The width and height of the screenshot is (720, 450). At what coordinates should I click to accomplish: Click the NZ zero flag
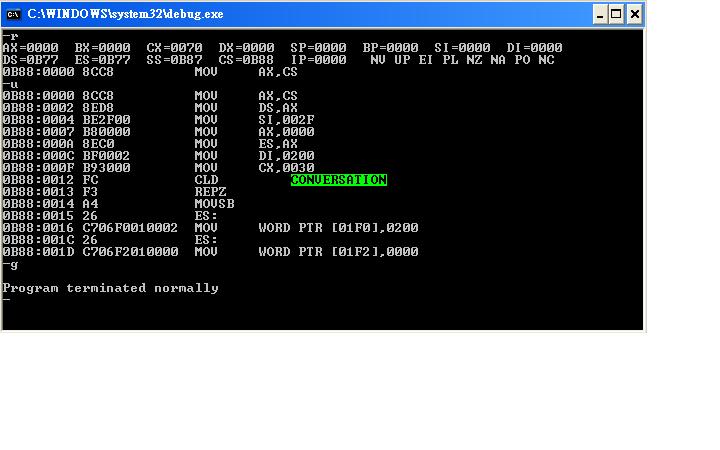pyautogui.click(x=474, y=60)
